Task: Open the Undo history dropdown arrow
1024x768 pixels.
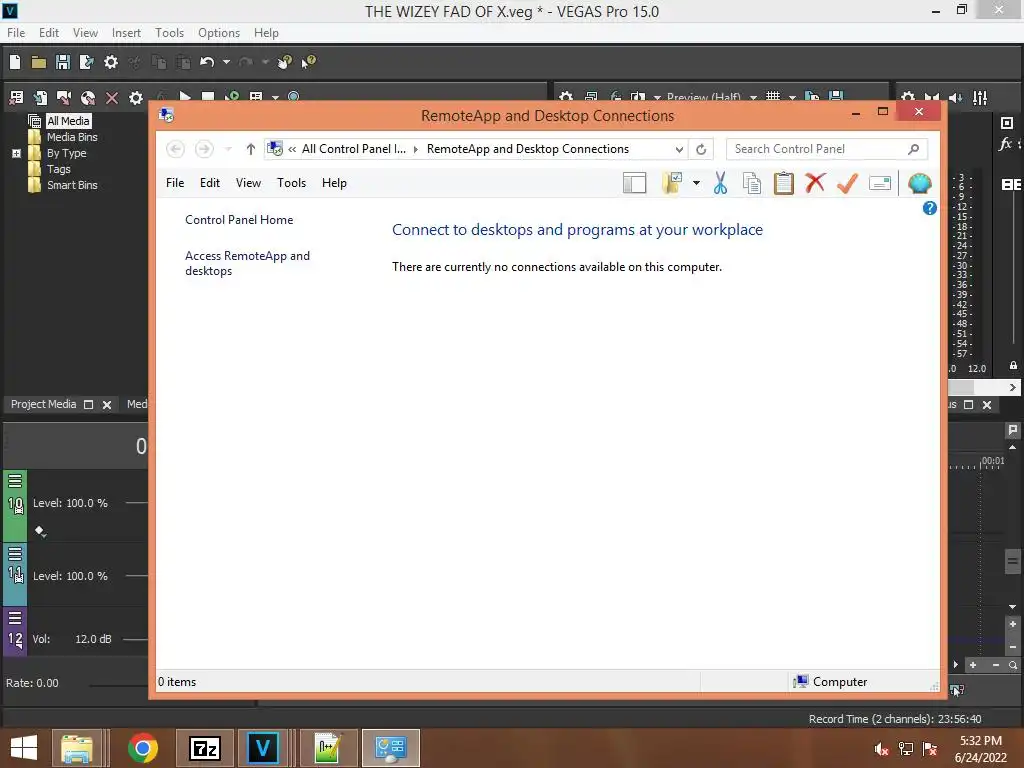Action: tap(226, 62)
